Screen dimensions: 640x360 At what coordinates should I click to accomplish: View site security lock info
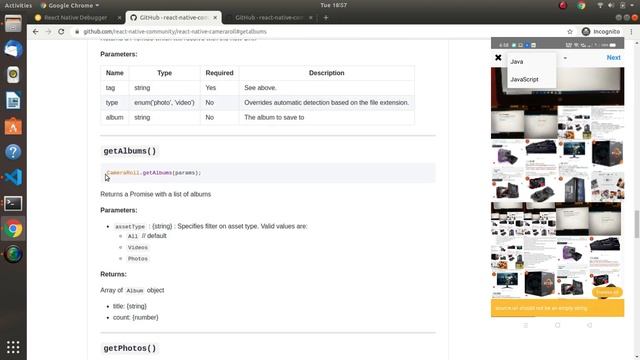coord(77,31)
